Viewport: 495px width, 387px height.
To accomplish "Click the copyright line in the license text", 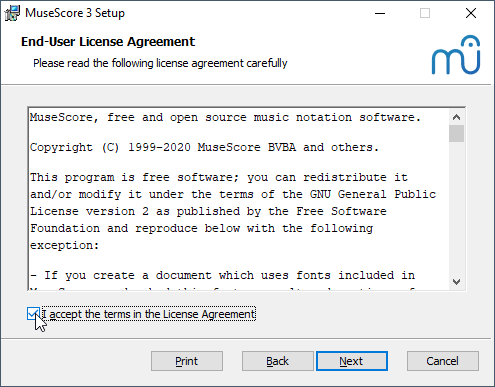I will click(x=204, y=147).
